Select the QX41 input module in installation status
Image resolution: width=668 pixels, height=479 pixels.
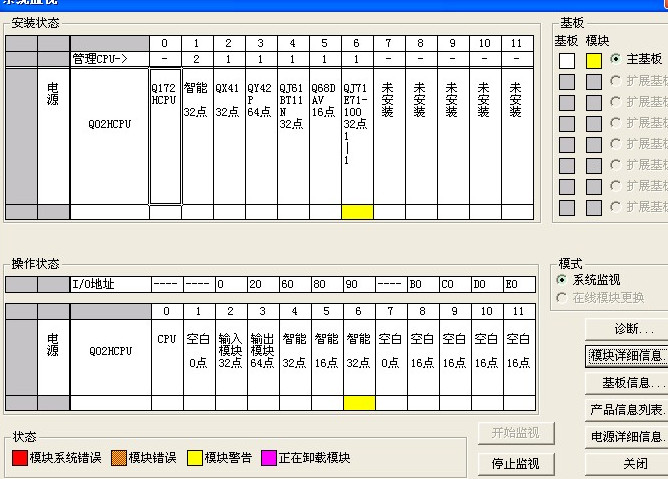tap(229, 135)
